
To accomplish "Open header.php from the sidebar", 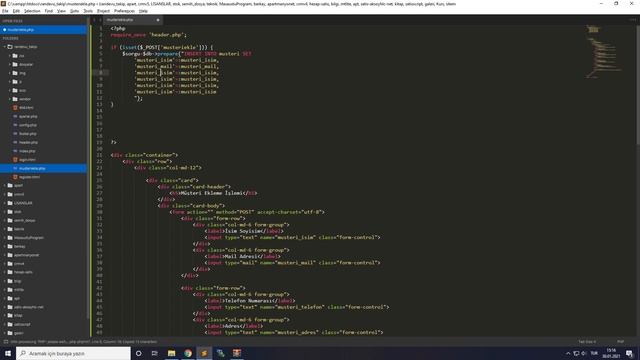I will tap(28, 142).
